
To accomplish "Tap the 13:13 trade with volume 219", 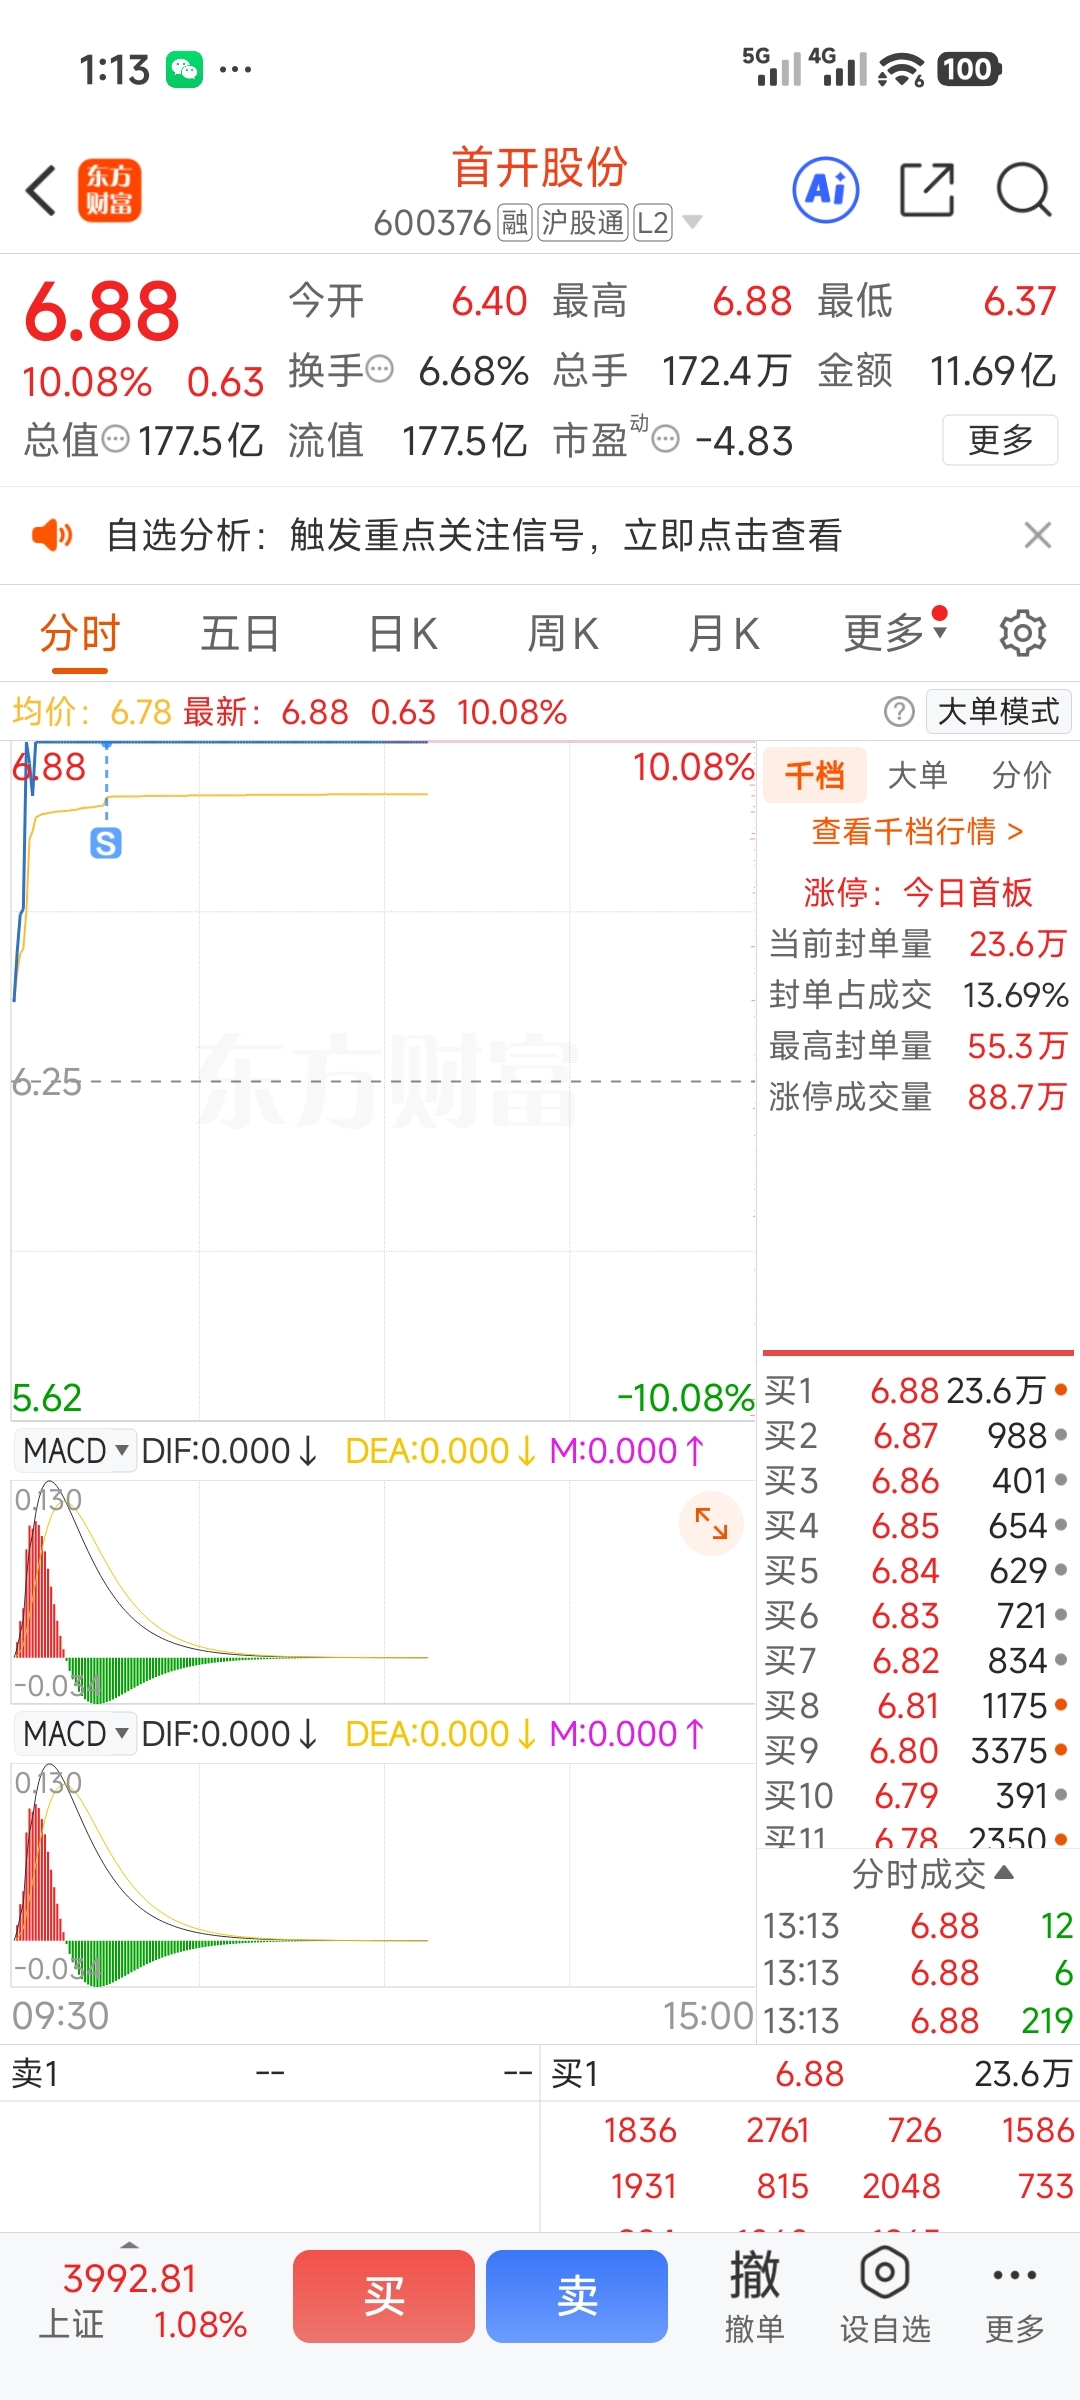I will coord(917,2020).
